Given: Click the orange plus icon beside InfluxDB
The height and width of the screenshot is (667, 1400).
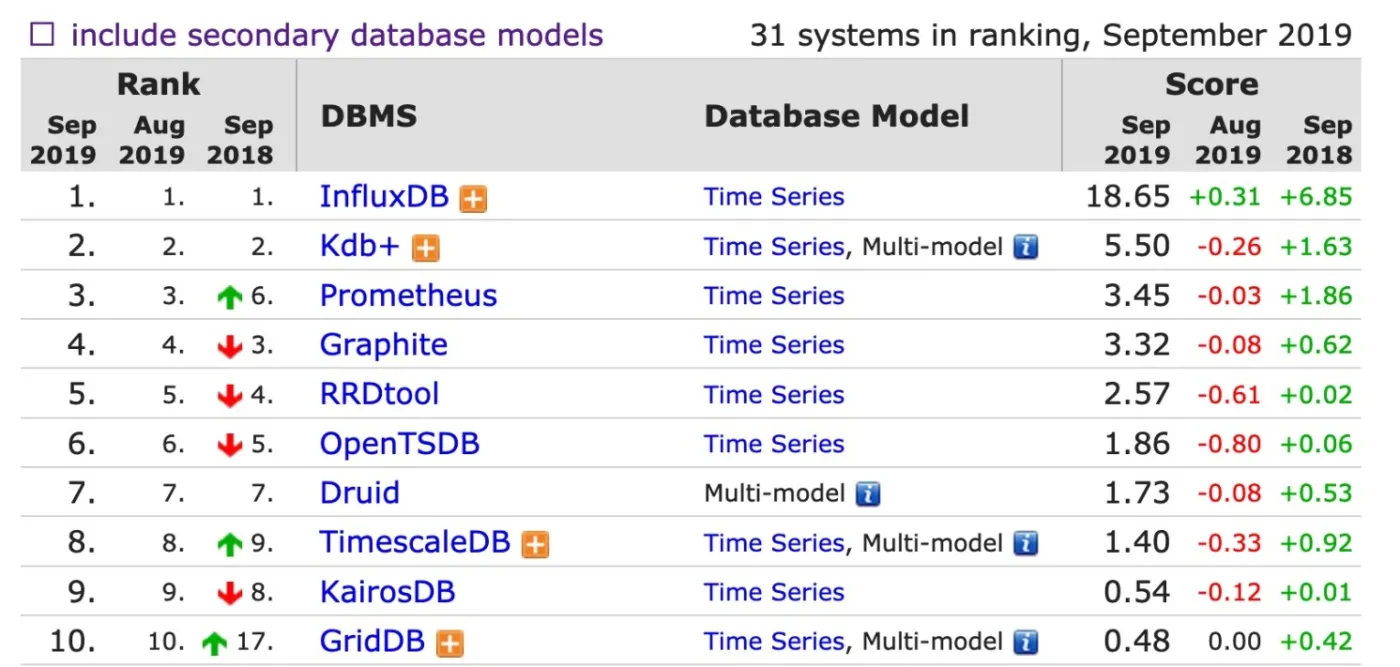Looking at the screenshot, I should [x=473, y=199].
